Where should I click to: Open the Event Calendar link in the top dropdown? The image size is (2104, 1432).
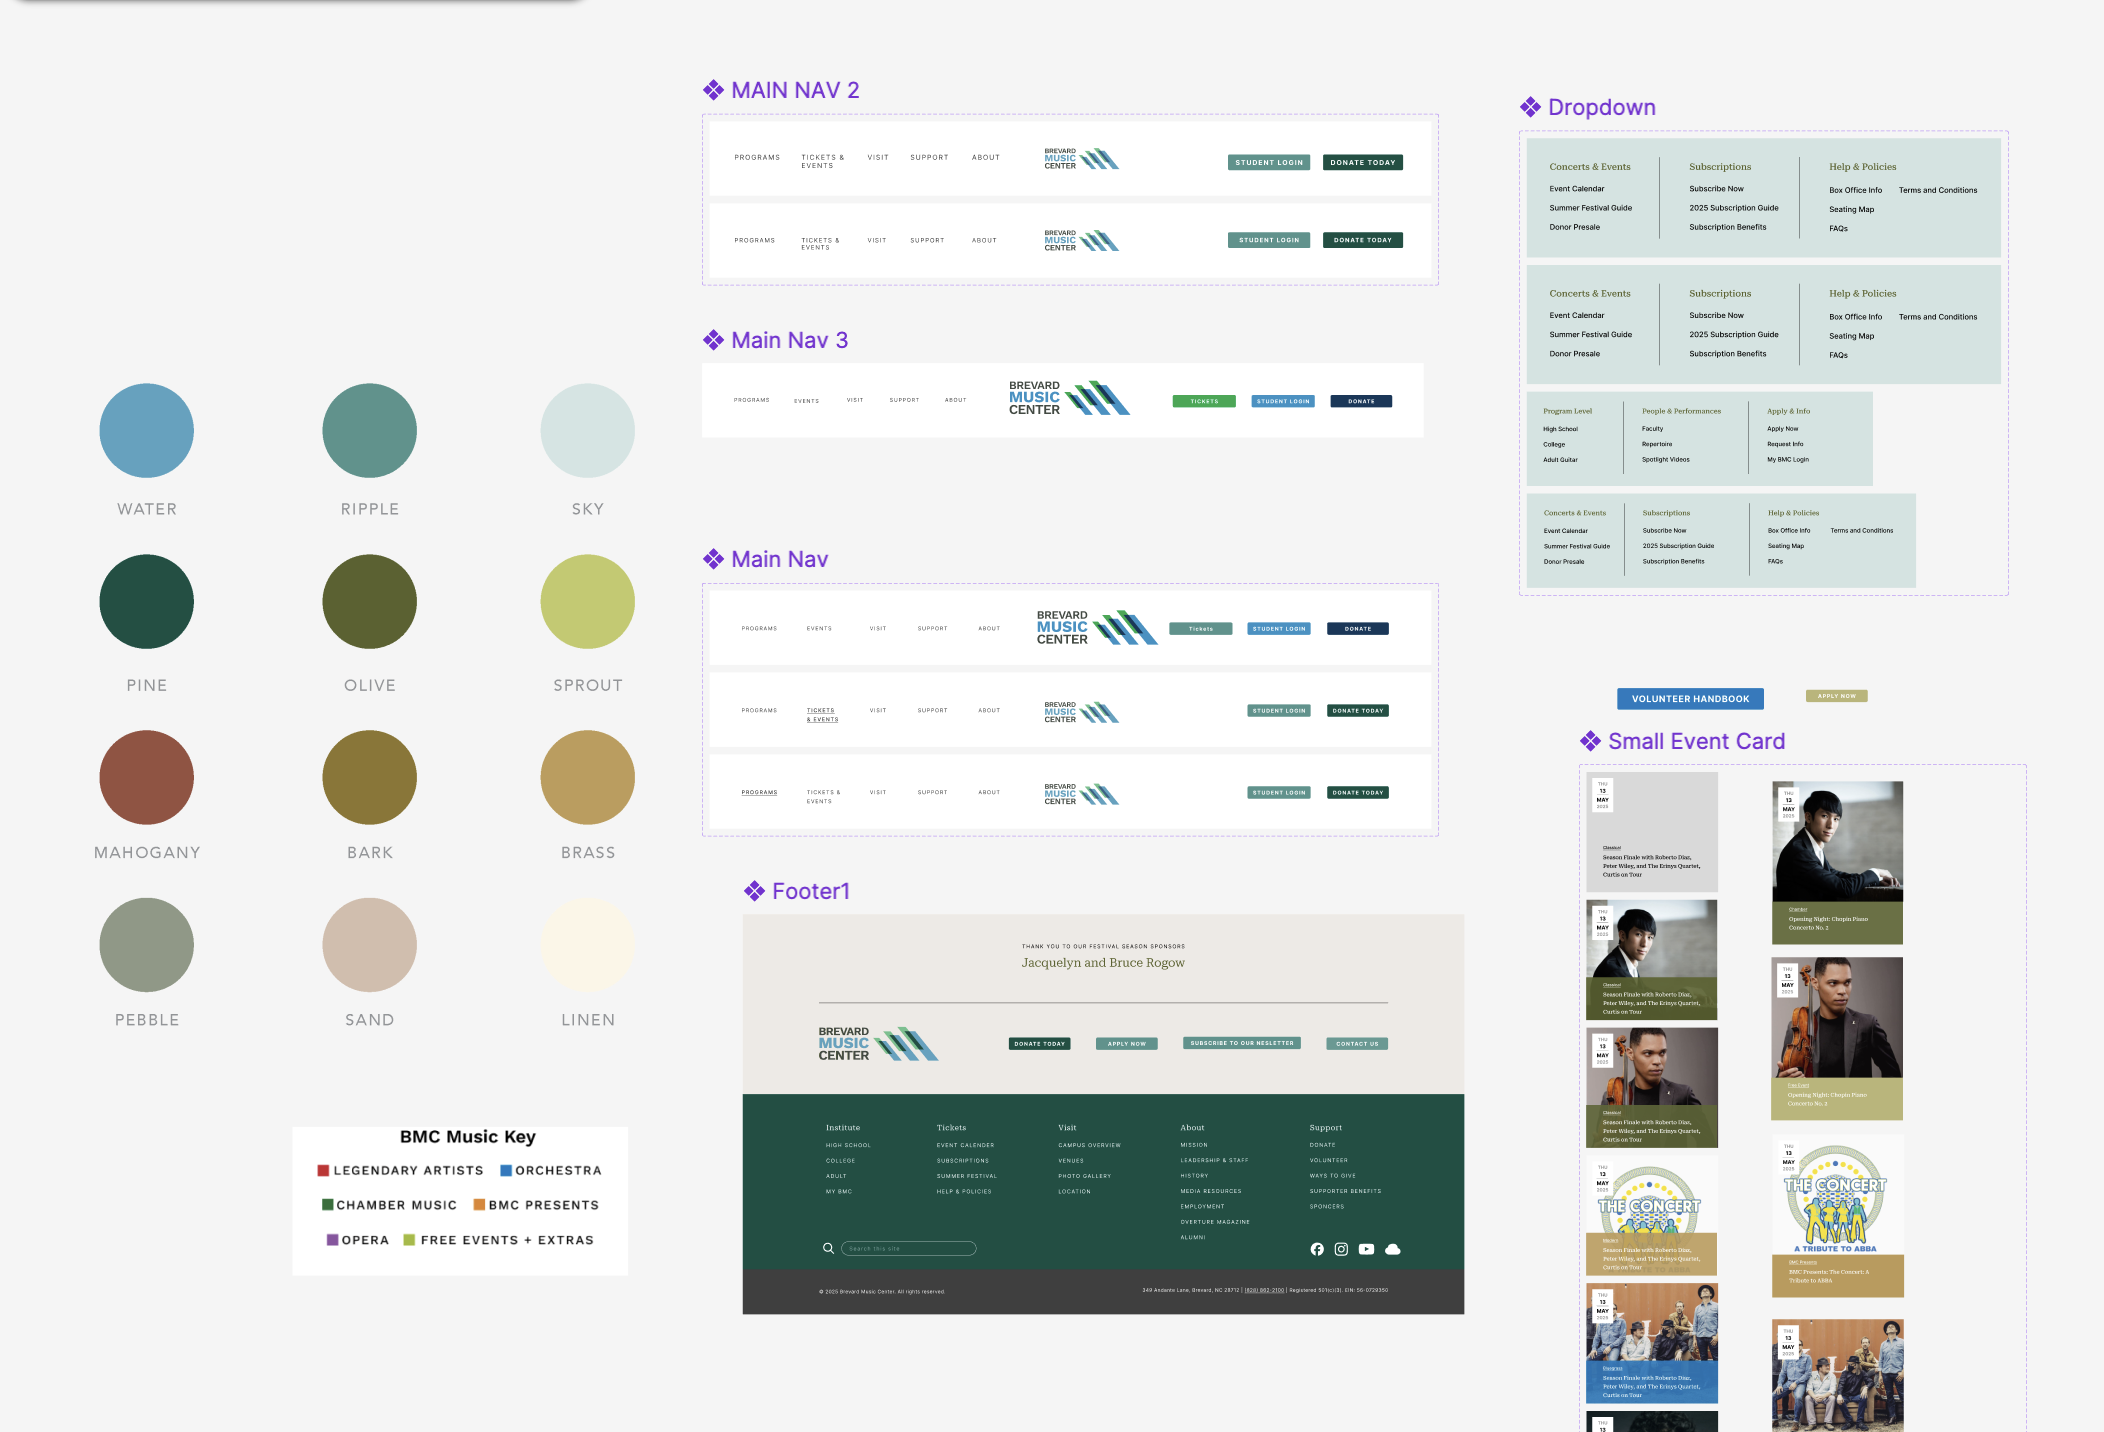pyautogui.click(x=1576, y=189)
